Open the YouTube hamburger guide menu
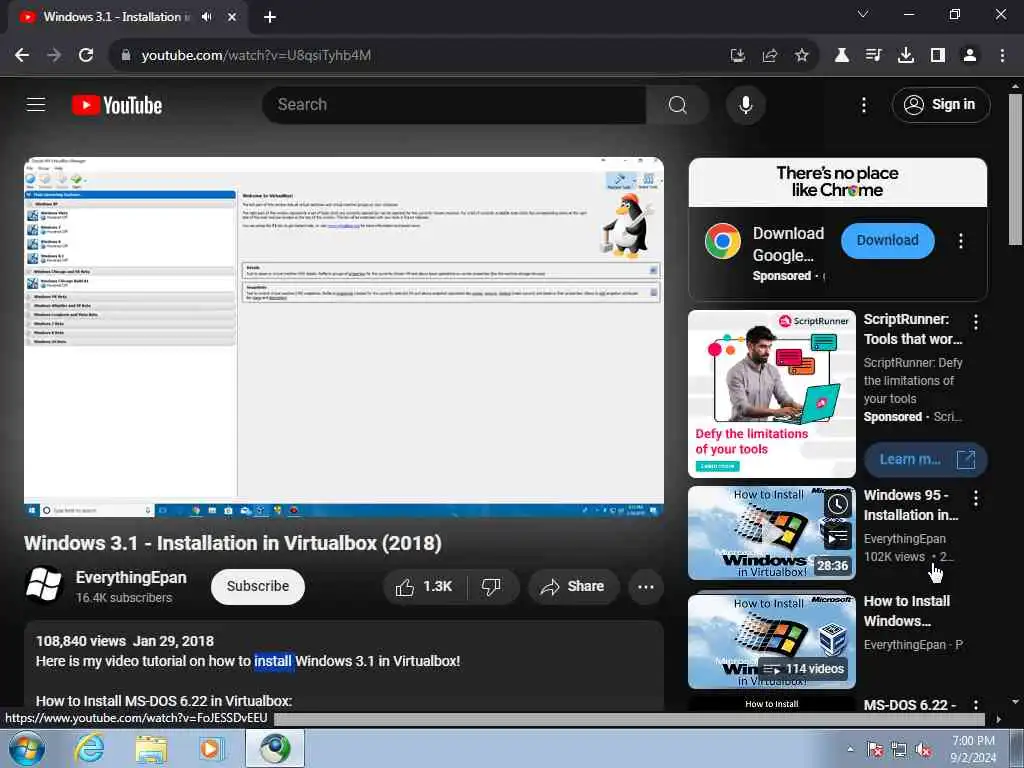Image resolution: width=1024 pixels, height=768 pixels. [x=36, y=104]
